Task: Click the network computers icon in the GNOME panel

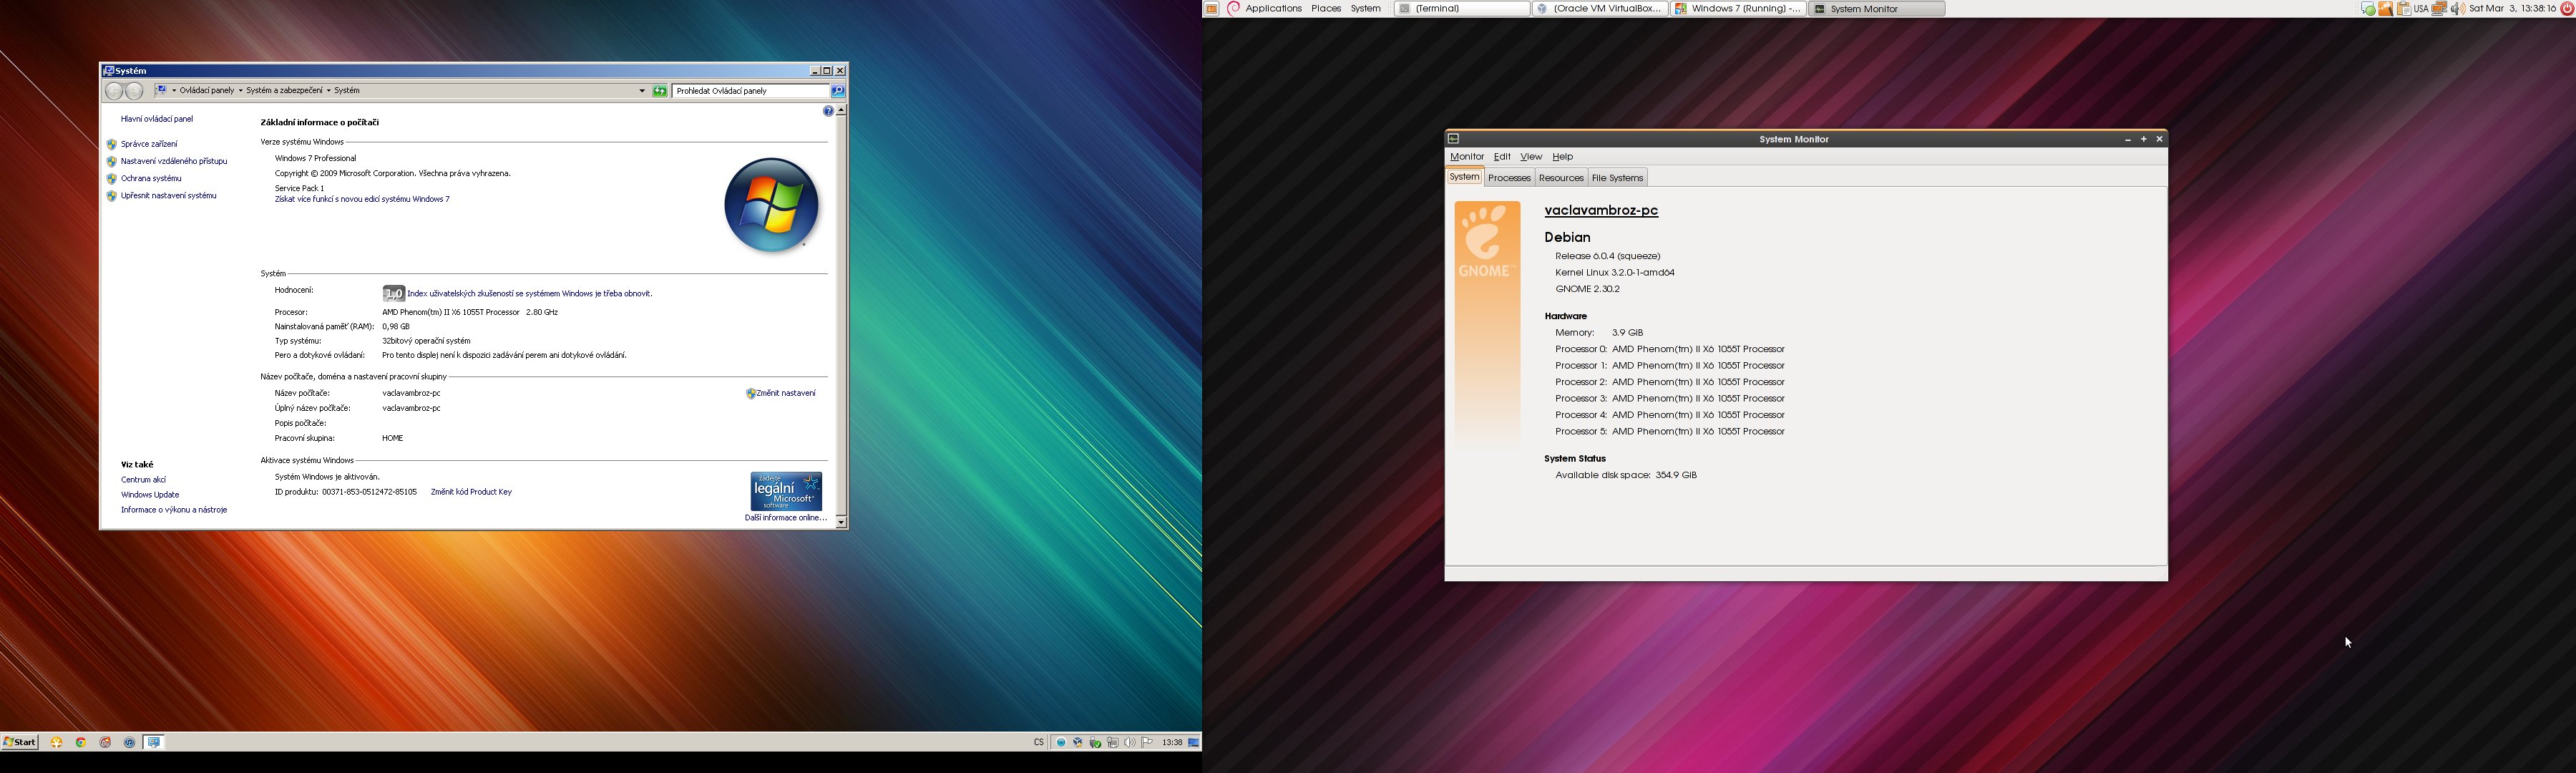Action: [x=2439, y=8]
